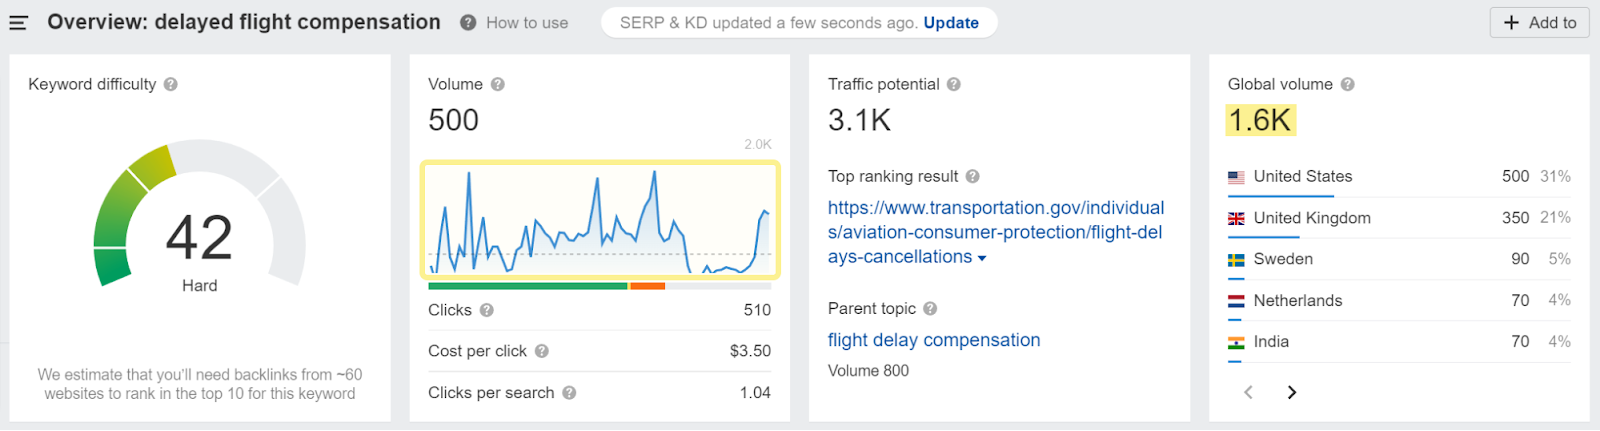
Task: Click the Cost per click info icon
Action: pyautogui.click(x=542, y=351)
